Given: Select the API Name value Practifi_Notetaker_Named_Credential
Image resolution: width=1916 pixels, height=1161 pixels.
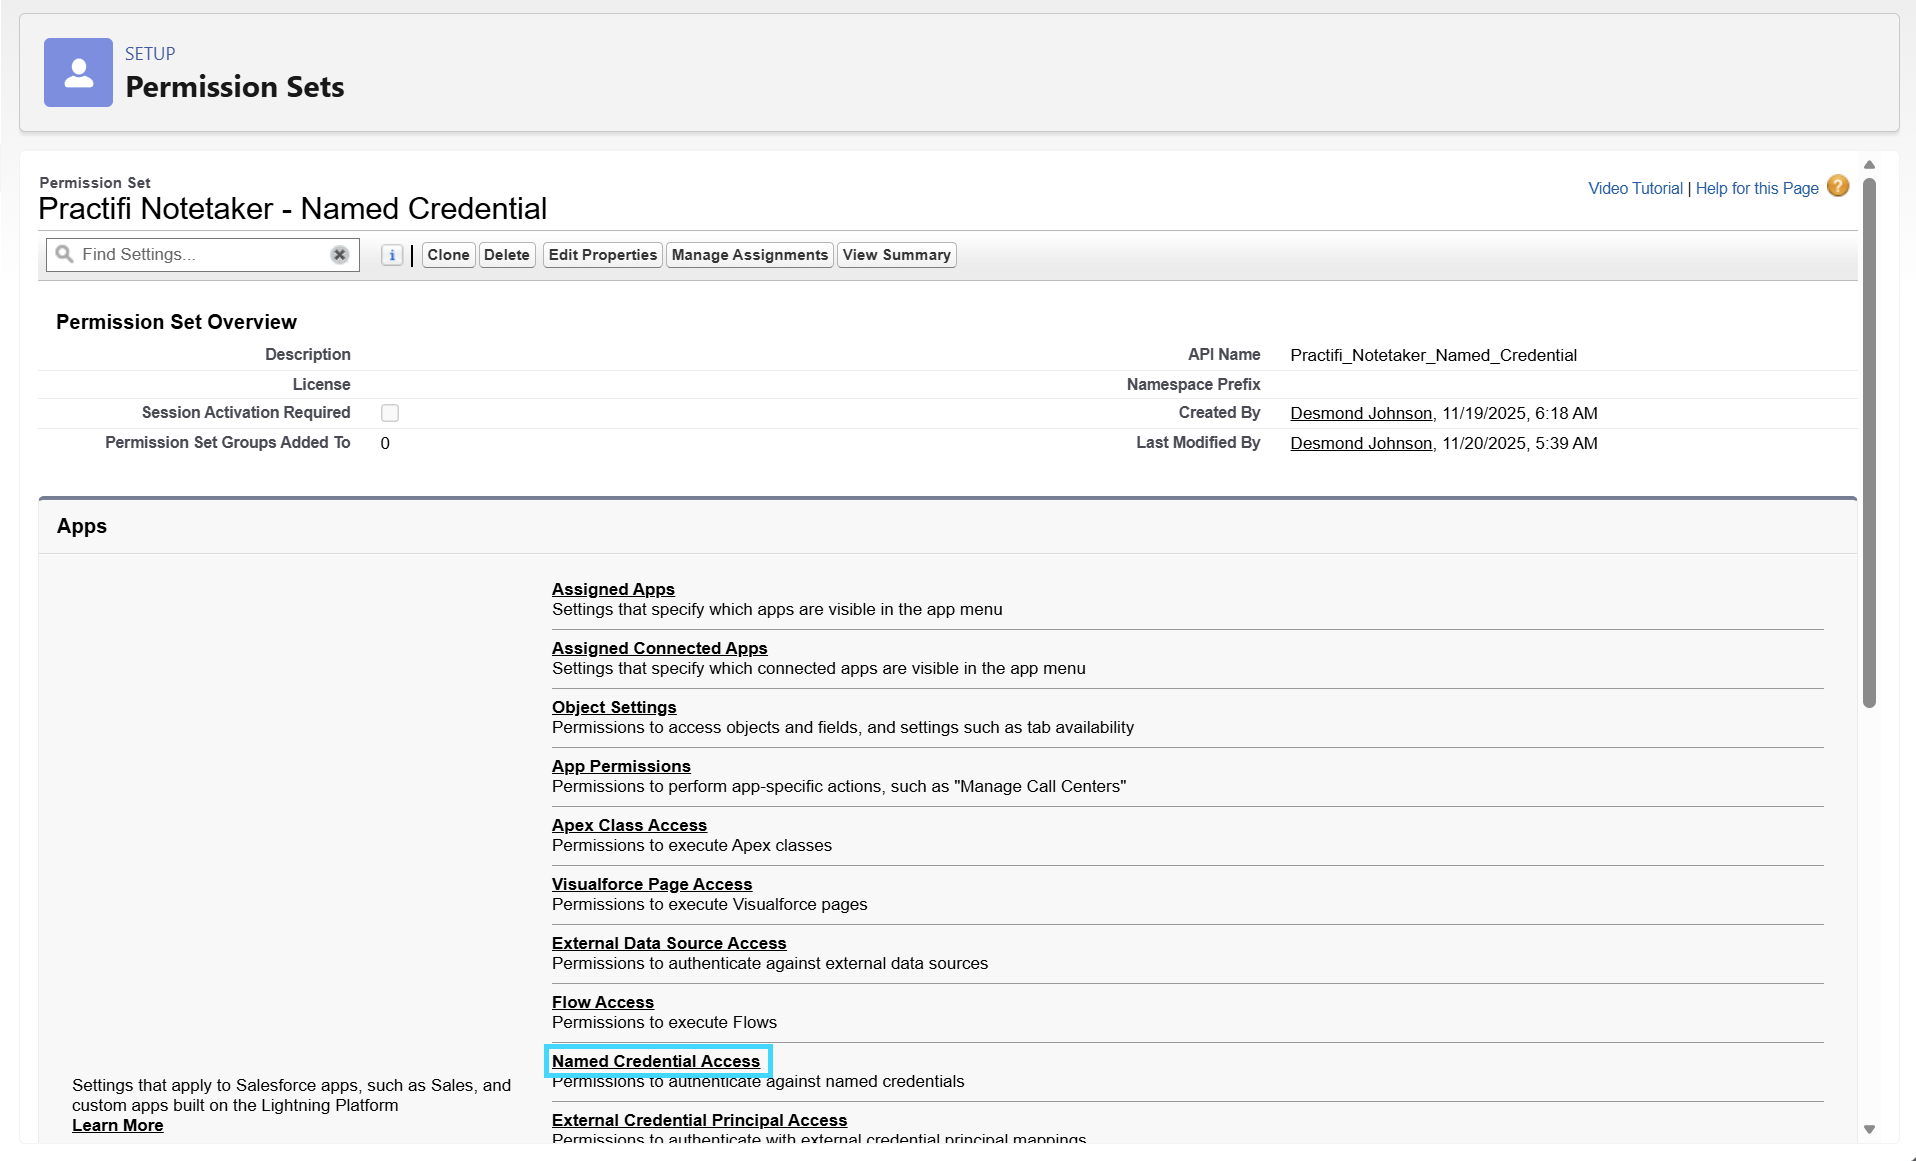Looking at the screenshot, I should [x=1433, y=355].
